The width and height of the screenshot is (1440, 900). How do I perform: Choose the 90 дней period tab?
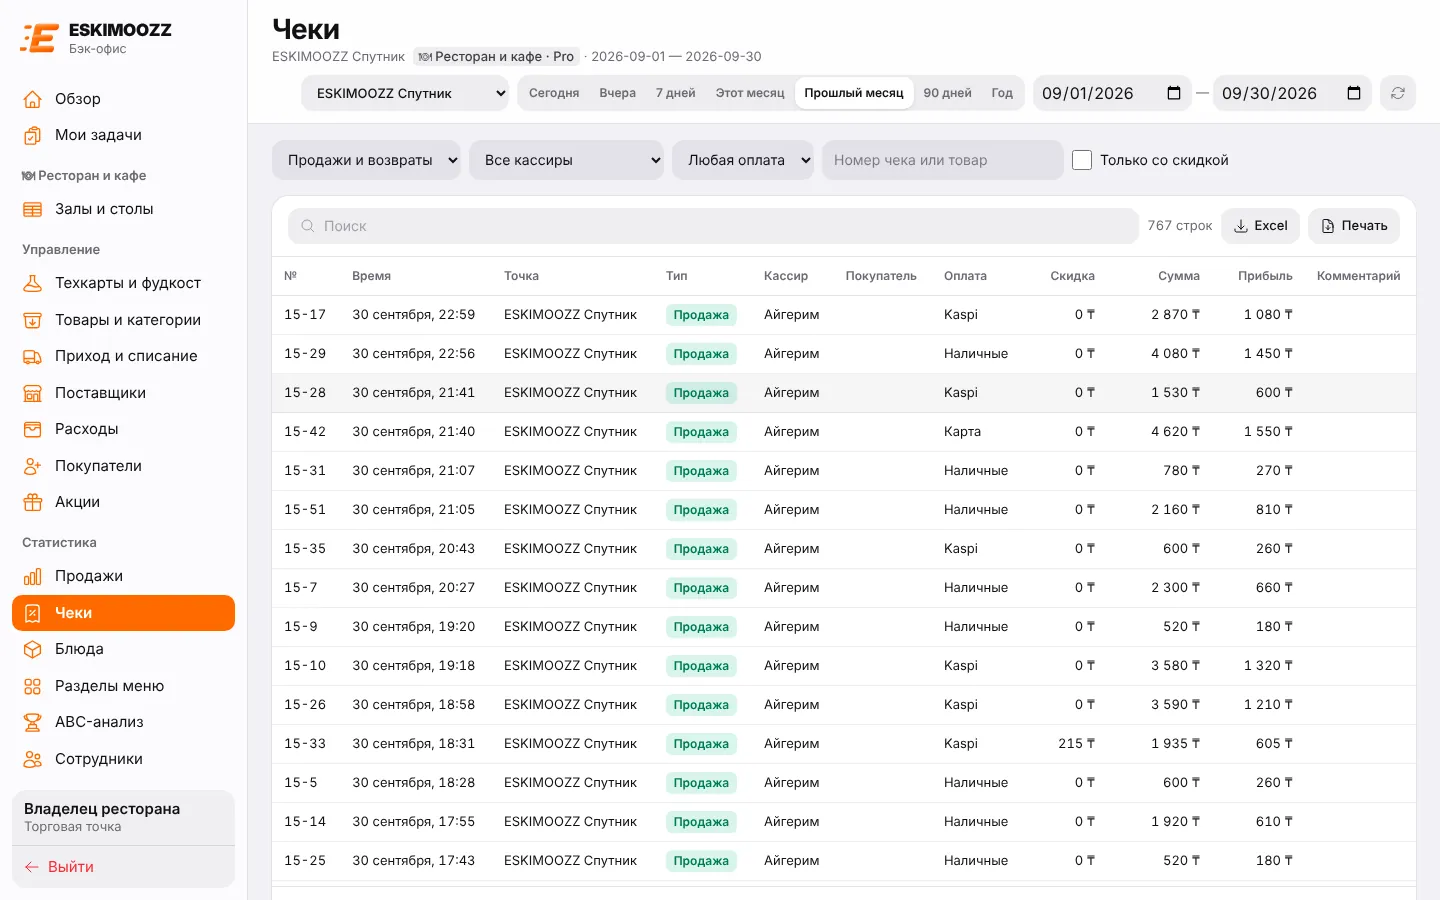(x=947, y=93)
